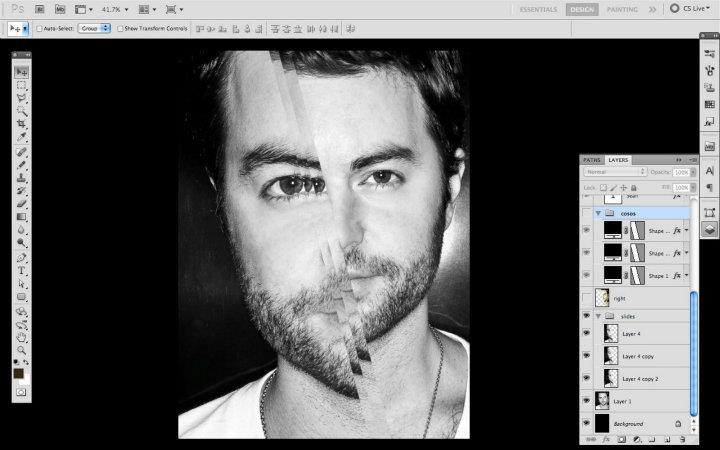This screenshot has height=450, width=720.
Task: Select the Zoom tool
Action: (21, 350)
